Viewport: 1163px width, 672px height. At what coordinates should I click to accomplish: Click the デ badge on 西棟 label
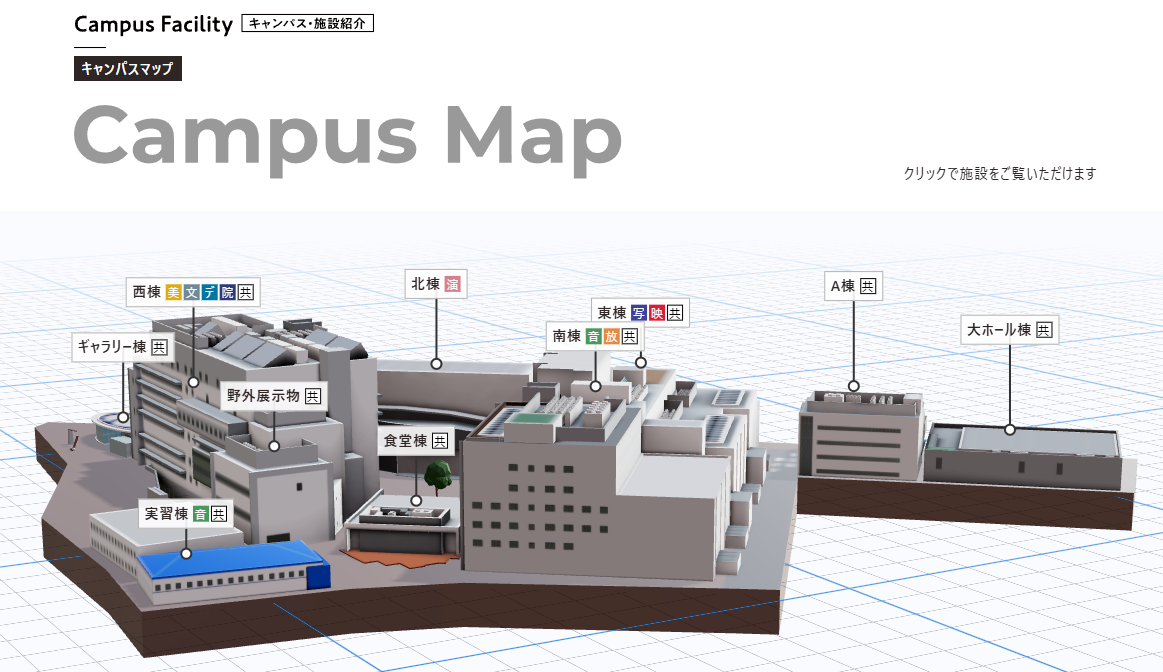[x=210, y=293]
